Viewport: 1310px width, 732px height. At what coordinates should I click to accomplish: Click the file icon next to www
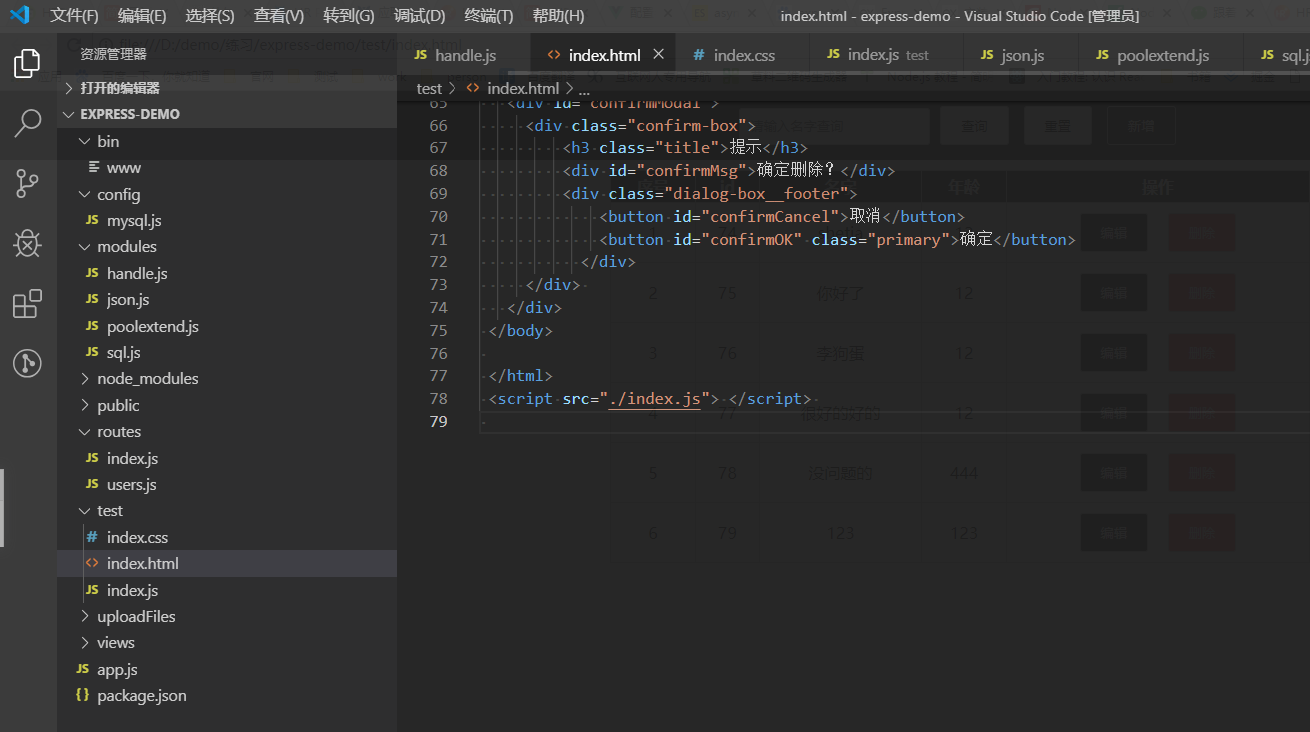tap(94, 167)
